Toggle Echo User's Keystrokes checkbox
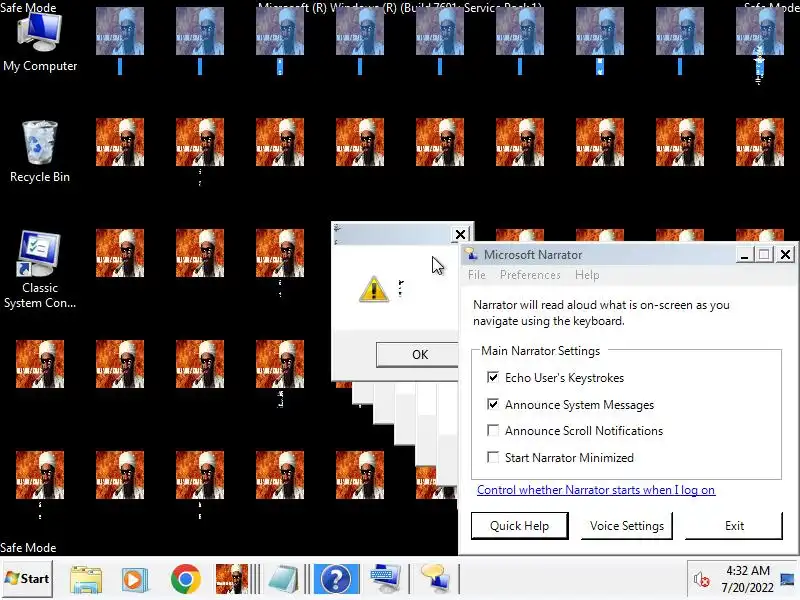 point(493,378)
